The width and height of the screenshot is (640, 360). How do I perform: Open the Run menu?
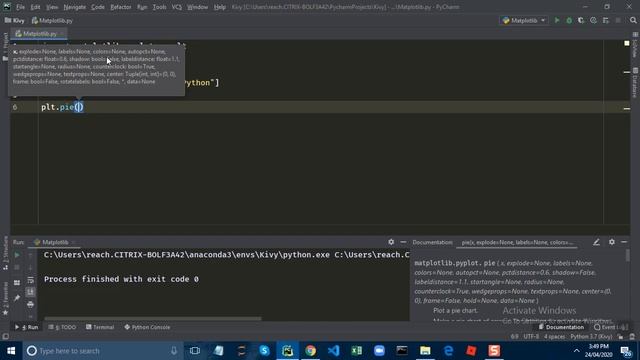[142, 7]
